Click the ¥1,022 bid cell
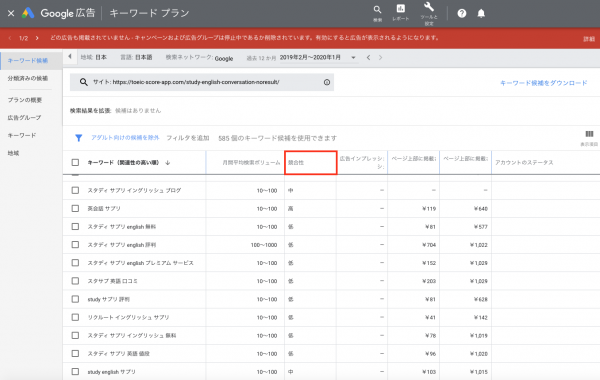The height and width of the screenshot is (380, 600). [478, 245]
